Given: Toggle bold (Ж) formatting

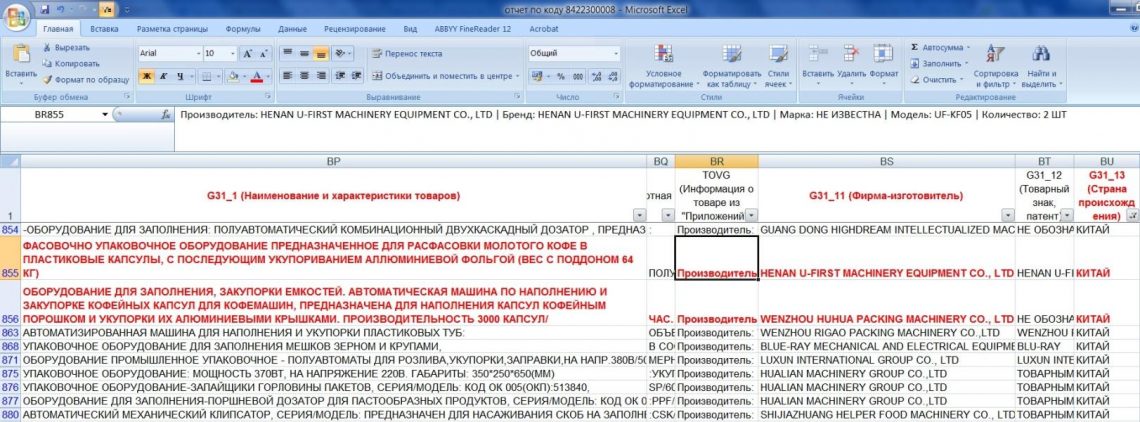Looking at the screenshot, I should tap(145, 76).
